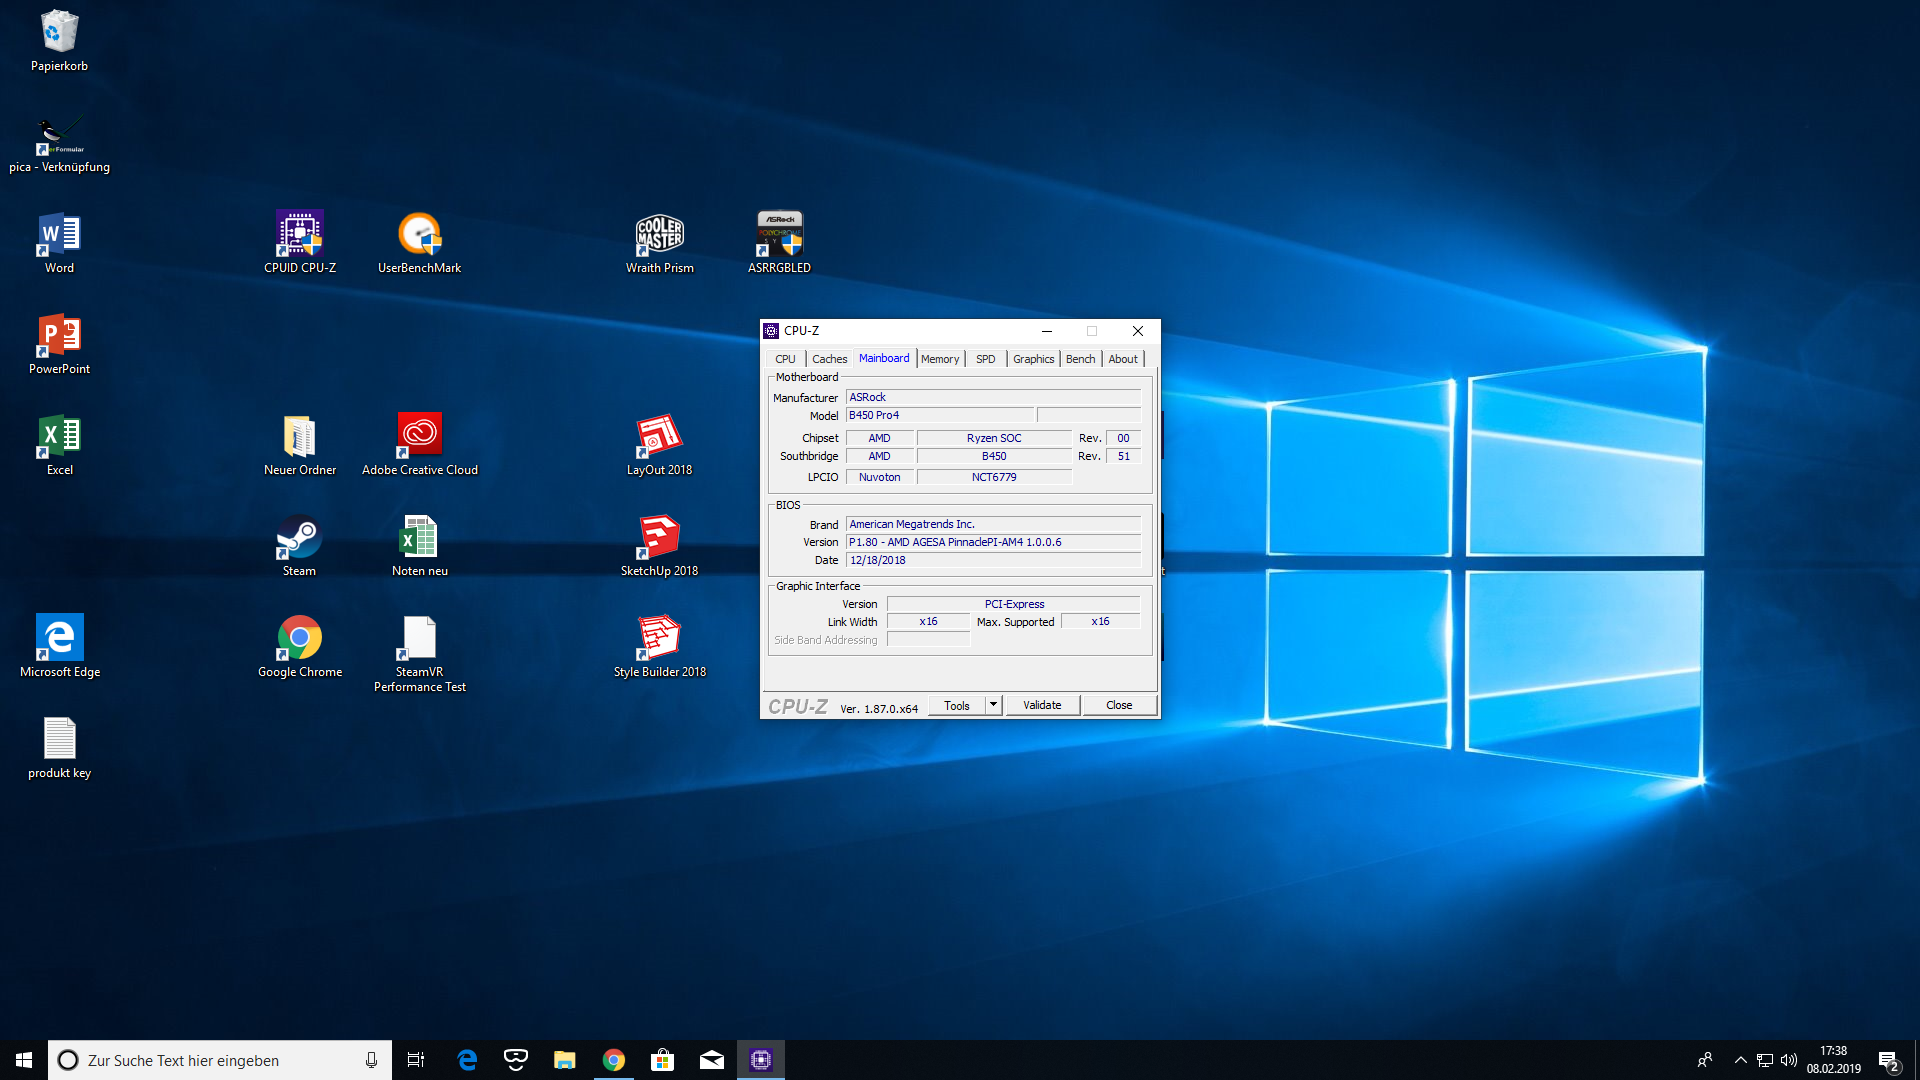Select the ASRRGBLED desktop icon
This screenshot has width=1920, height=1080.
point(779,244)
